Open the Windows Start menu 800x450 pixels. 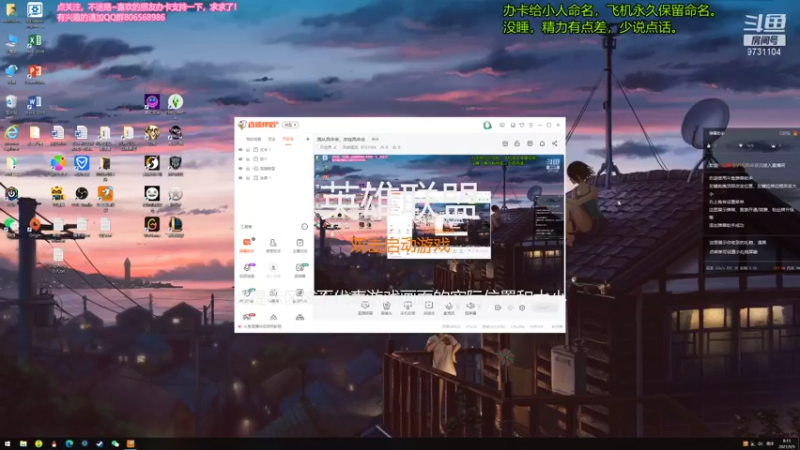8,444
